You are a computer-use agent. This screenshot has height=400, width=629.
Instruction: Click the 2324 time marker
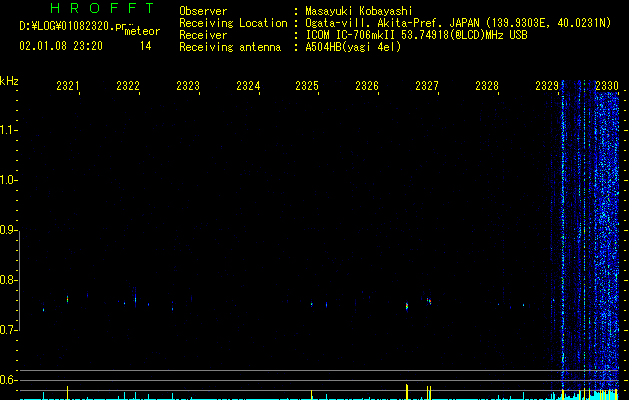[x=248, y=86]
